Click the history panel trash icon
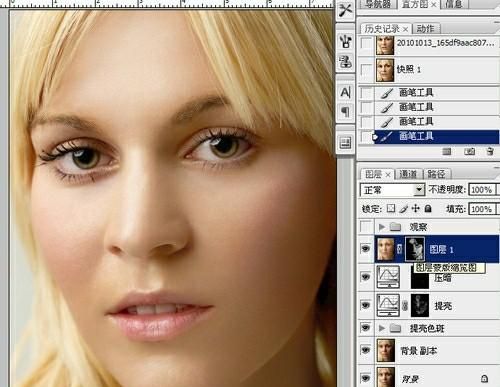 click(490, 151)
